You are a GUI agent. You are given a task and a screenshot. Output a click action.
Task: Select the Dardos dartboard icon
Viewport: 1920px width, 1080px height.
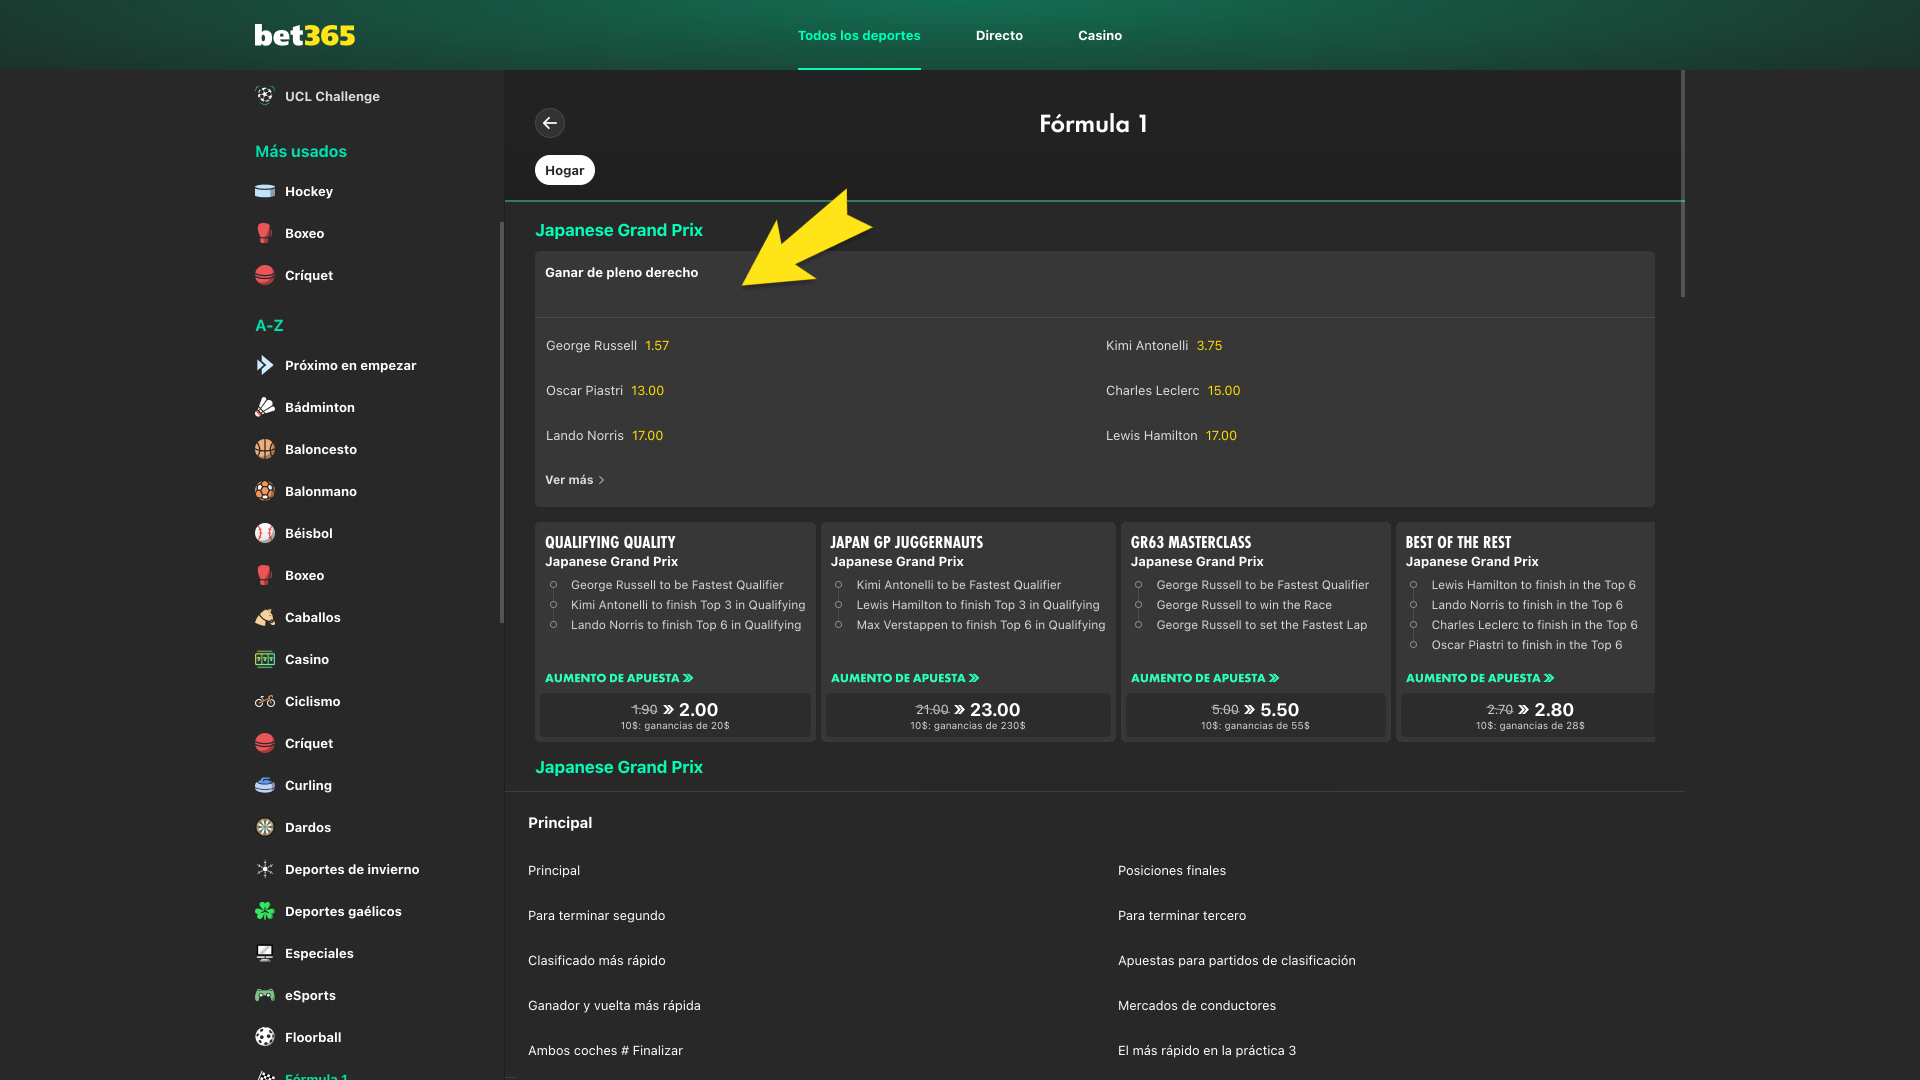coord(265,827)
